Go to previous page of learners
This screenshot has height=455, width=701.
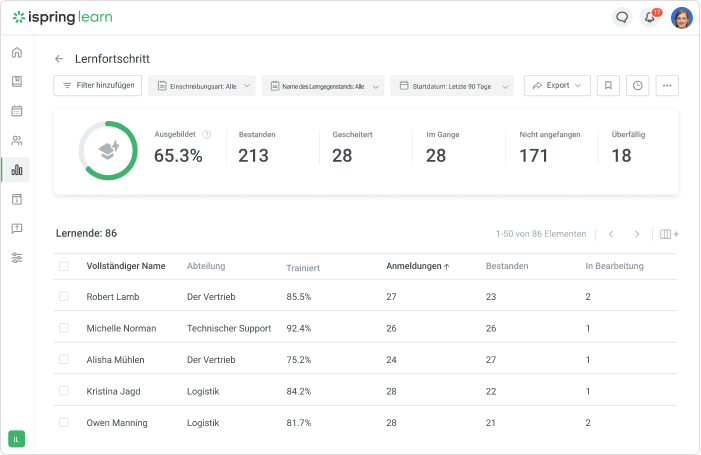(x=611, y=234)
